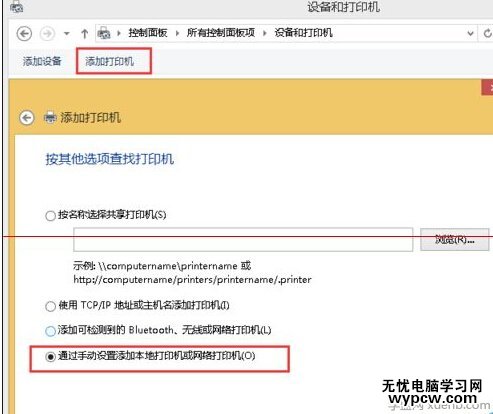Click the printer icon beside 添加打印机 title
This screenshot has height=414, width=493.
tap(50, 117)
